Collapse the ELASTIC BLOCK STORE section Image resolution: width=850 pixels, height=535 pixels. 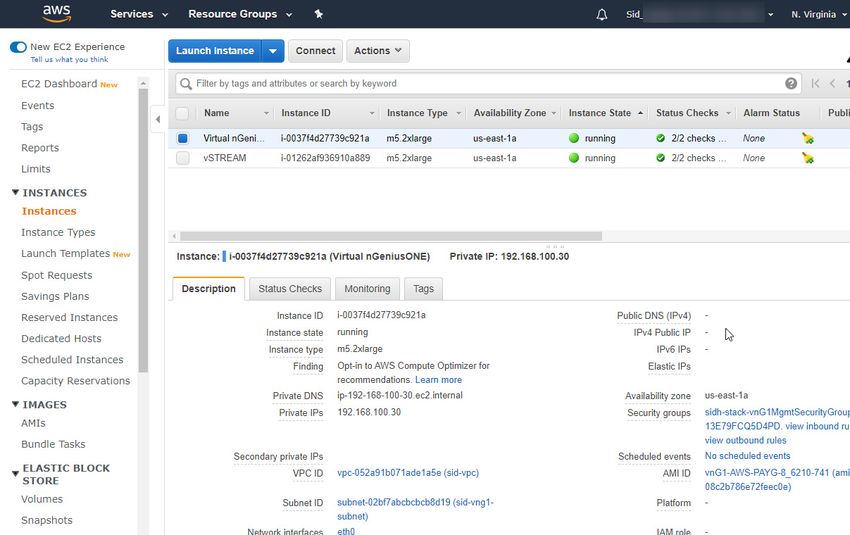[15, 474]
